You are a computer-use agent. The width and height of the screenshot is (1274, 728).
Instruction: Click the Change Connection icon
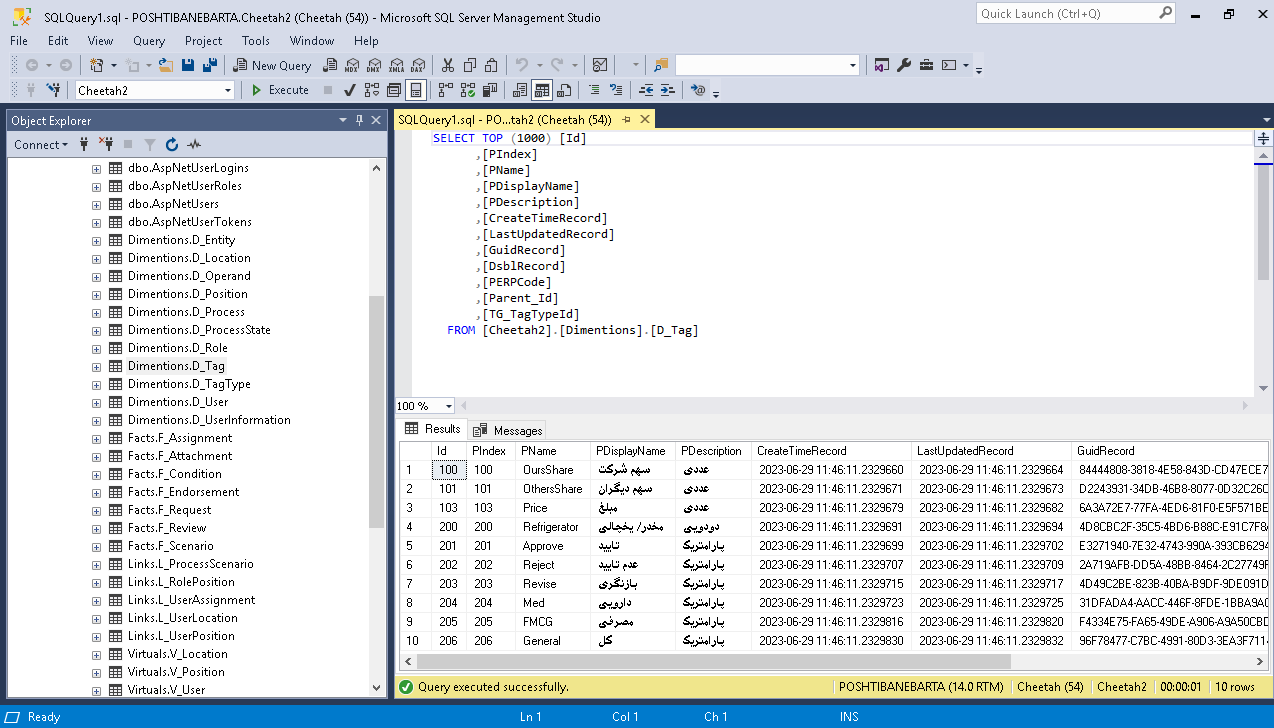(x=54, y=90)
